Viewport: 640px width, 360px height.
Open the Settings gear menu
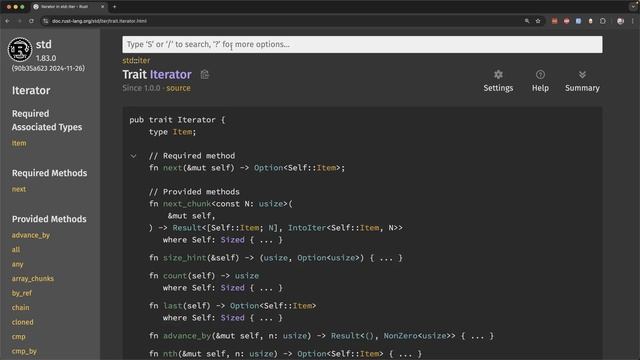click(498, 81)
